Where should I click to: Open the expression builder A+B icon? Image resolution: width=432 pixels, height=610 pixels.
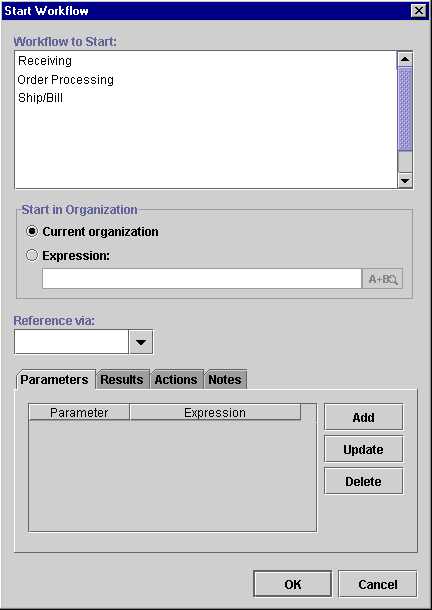point(382,279)
